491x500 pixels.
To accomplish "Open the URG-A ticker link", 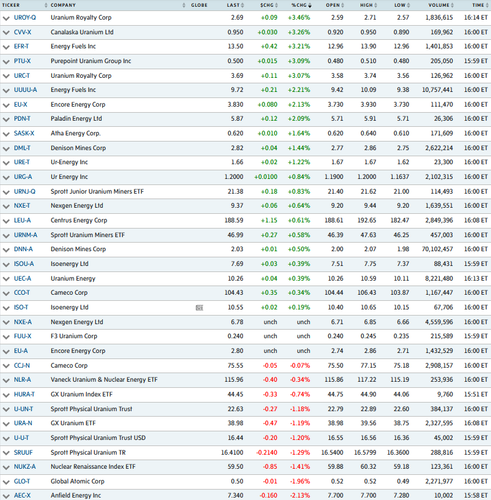I will pos(23,177).
